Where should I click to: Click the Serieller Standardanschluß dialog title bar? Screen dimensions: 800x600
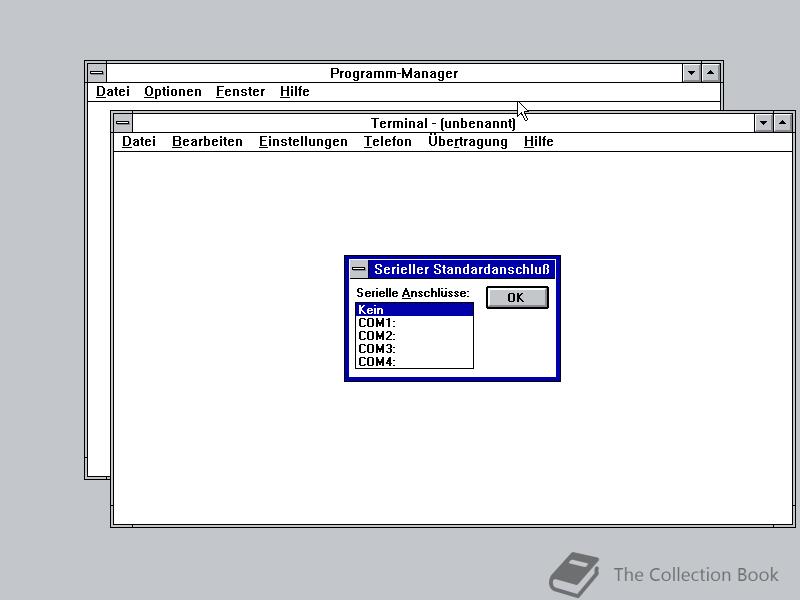[461, 269]
